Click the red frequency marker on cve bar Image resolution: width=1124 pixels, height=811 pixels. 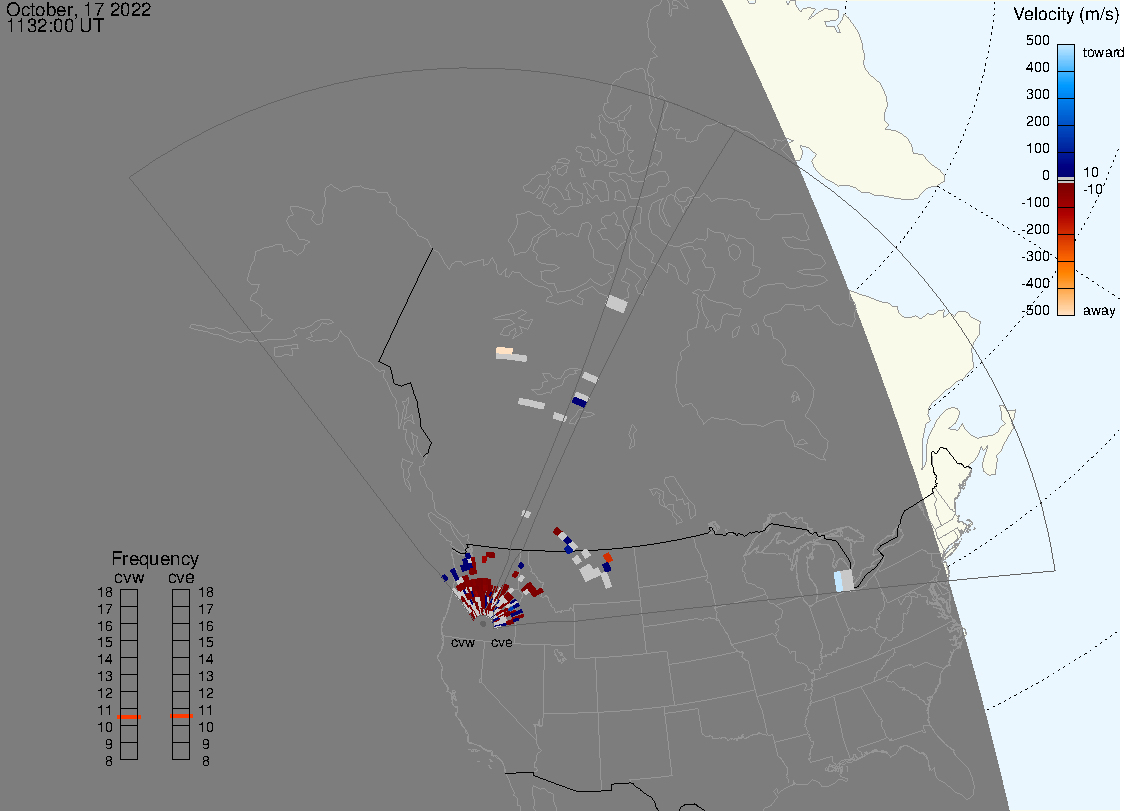tap(181, 716)
